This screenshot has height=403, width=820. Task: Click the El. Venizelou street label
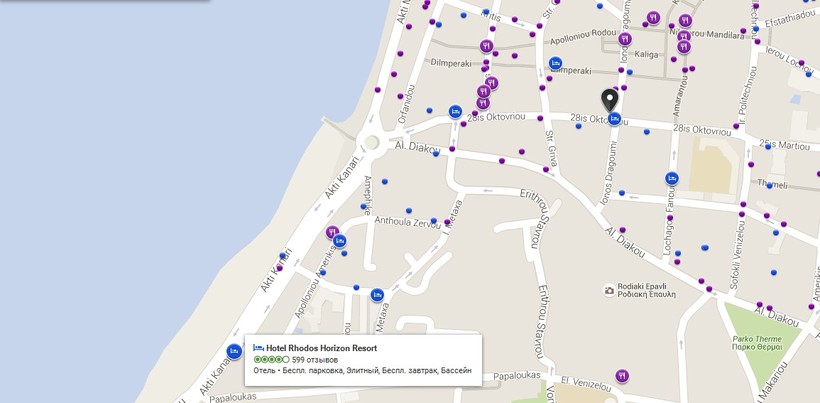tap(586, 383)
